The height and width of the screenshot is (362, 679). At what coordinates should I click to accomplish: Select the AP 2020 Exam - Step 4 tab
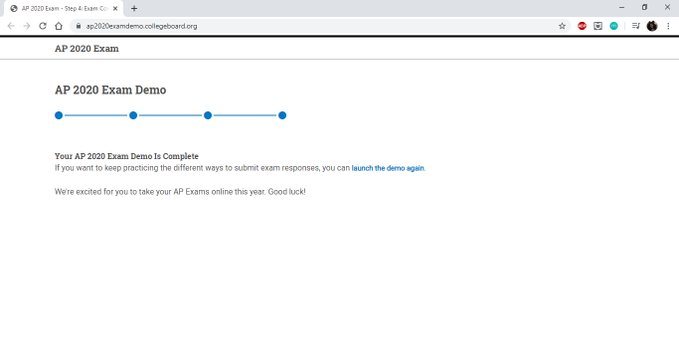64,9
